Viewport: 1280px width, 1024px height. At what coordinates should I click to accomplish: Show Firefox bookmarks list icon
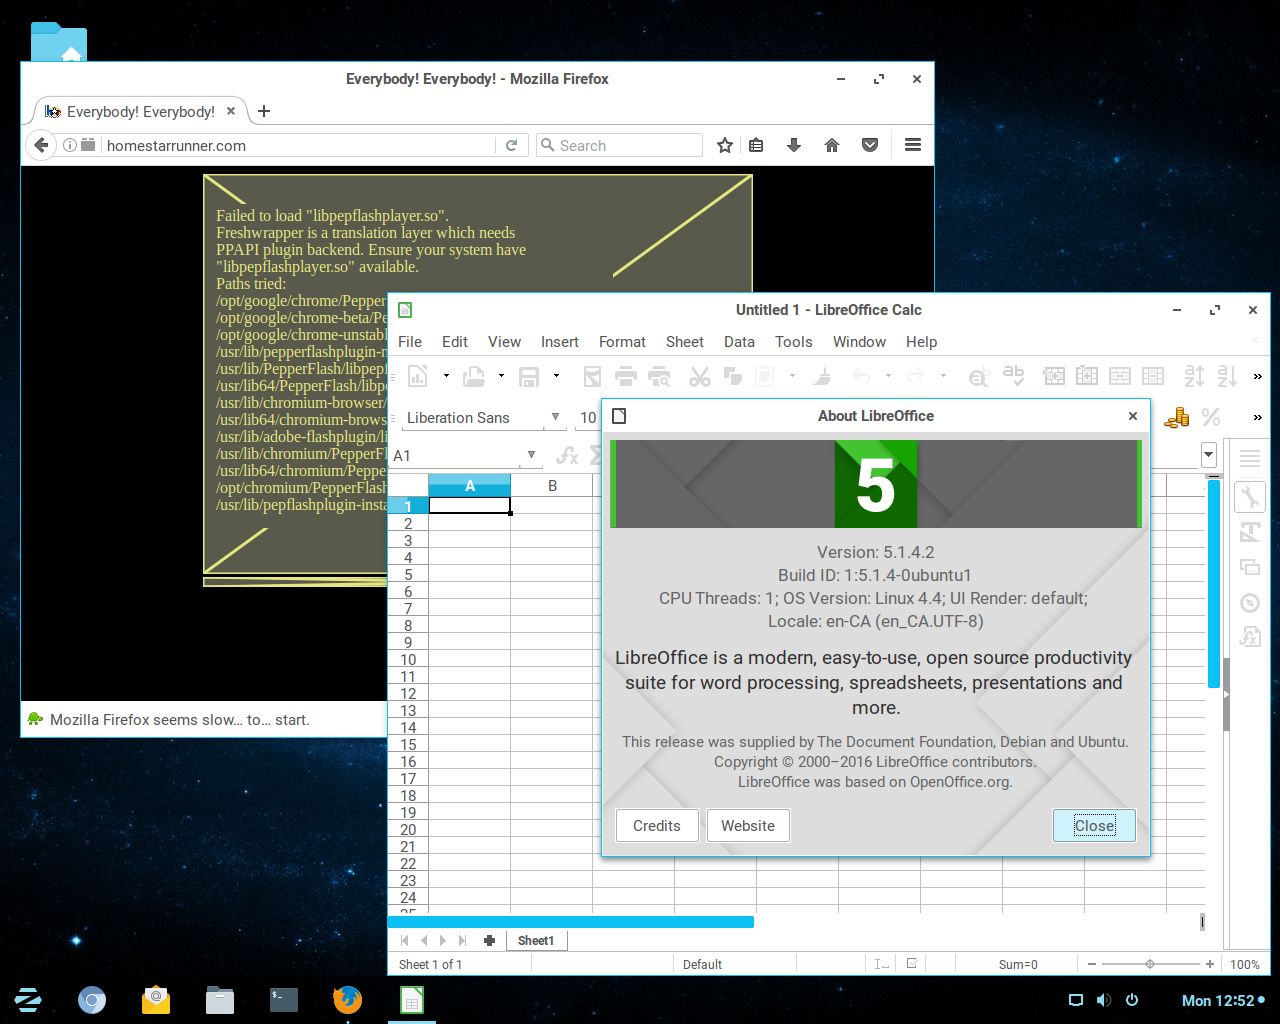(756, 145)
